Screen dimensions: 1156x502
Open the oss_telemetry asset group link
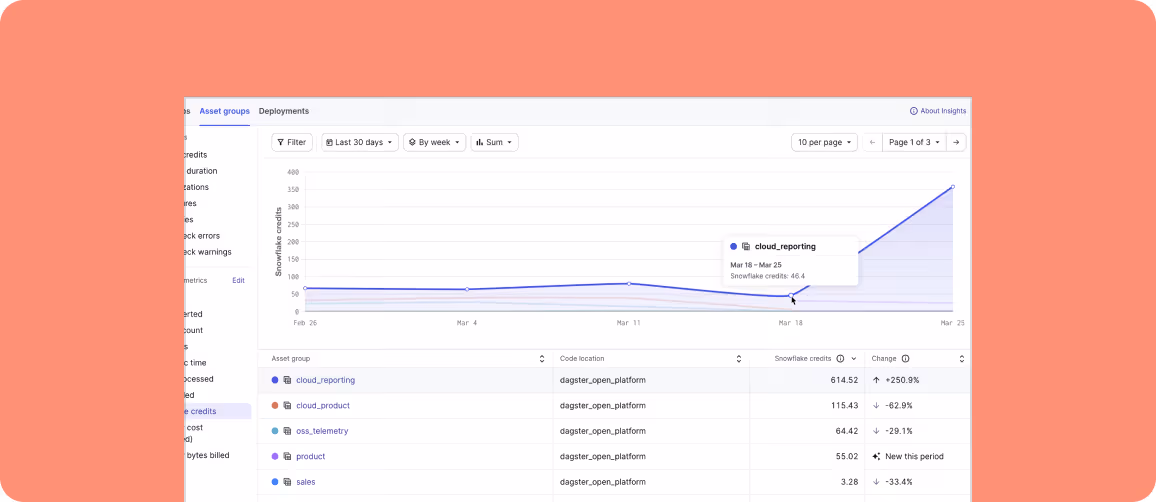pyautogui.click(x=322, y=431)
